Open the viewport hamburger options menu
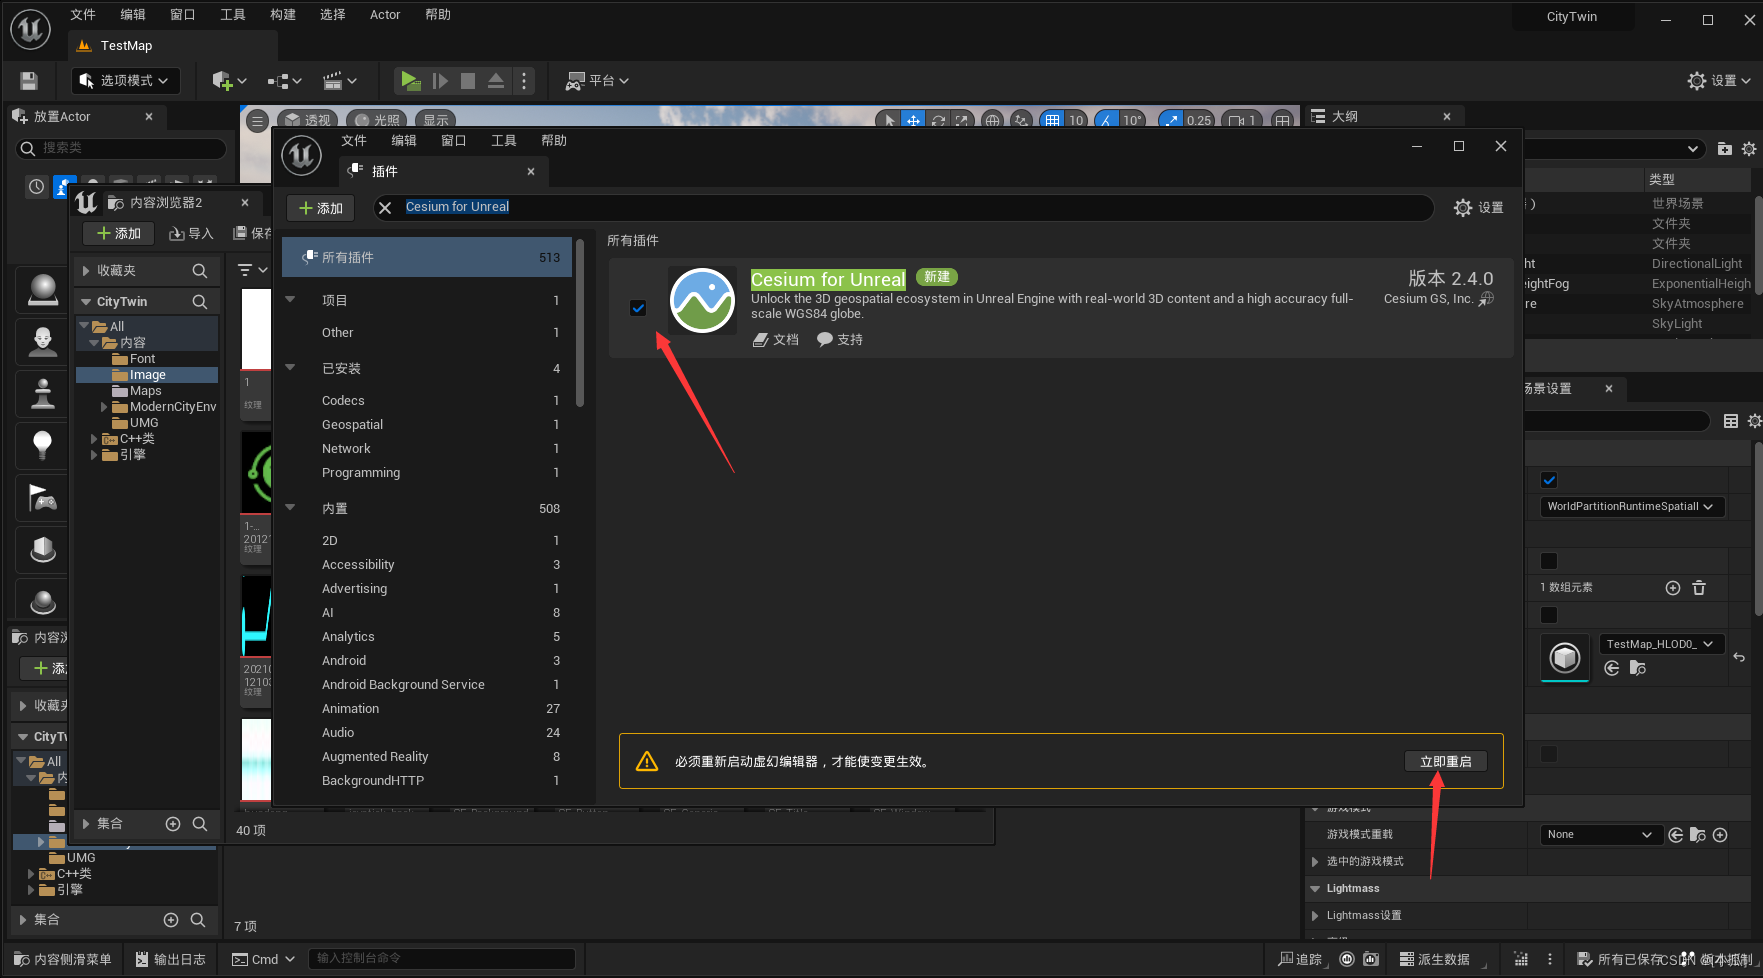This screenshot has height=978, width=1763. point(257,121)
